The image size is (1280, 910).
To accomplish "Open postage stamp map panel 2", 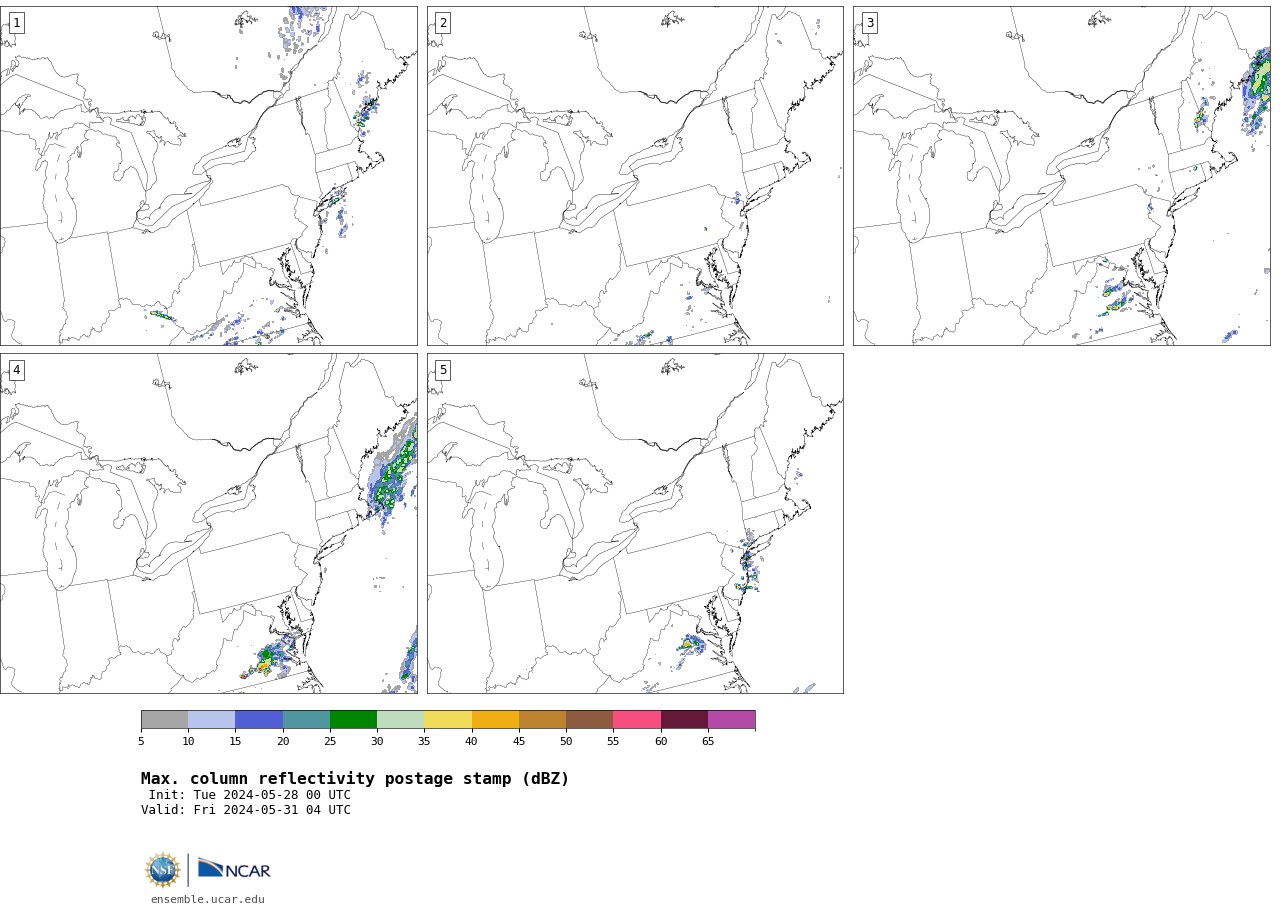I will (635, 176).
